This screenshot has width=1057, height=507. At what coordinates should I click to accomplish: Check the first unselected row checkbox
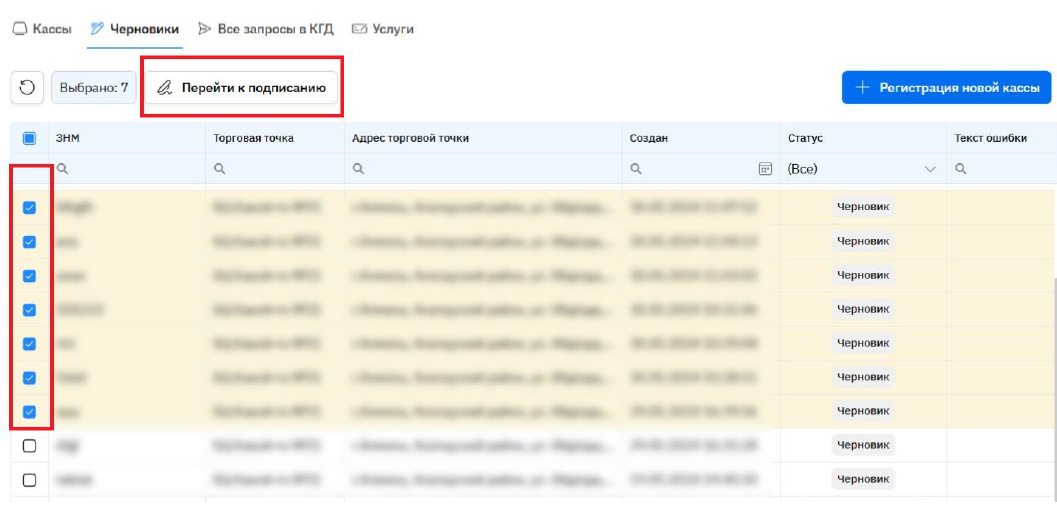(29, 446)
